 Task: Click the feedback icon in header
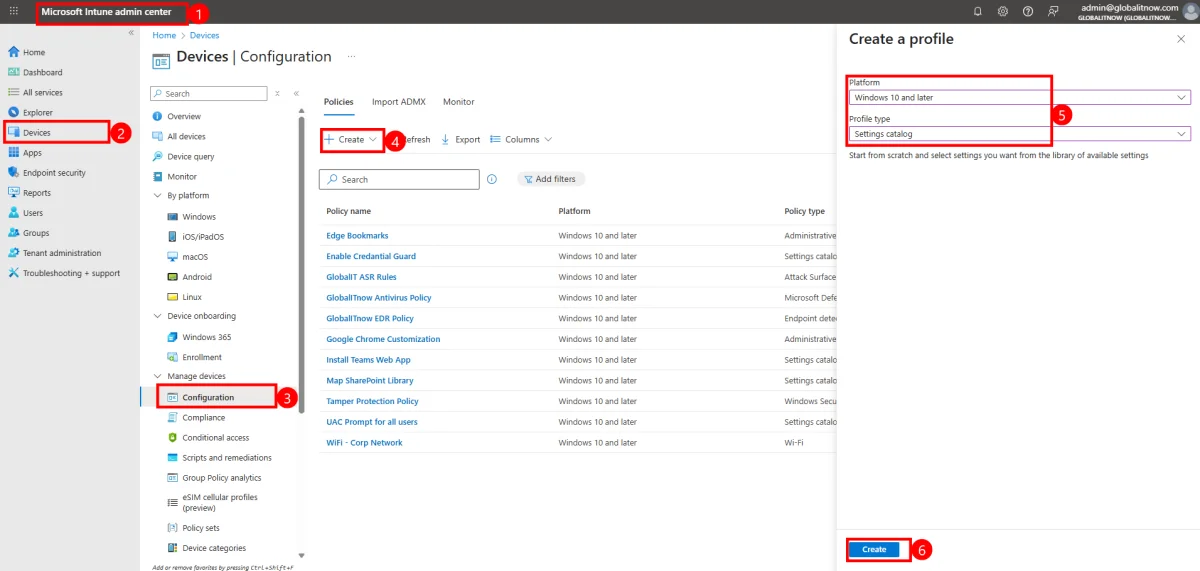tap(1053, 11)
